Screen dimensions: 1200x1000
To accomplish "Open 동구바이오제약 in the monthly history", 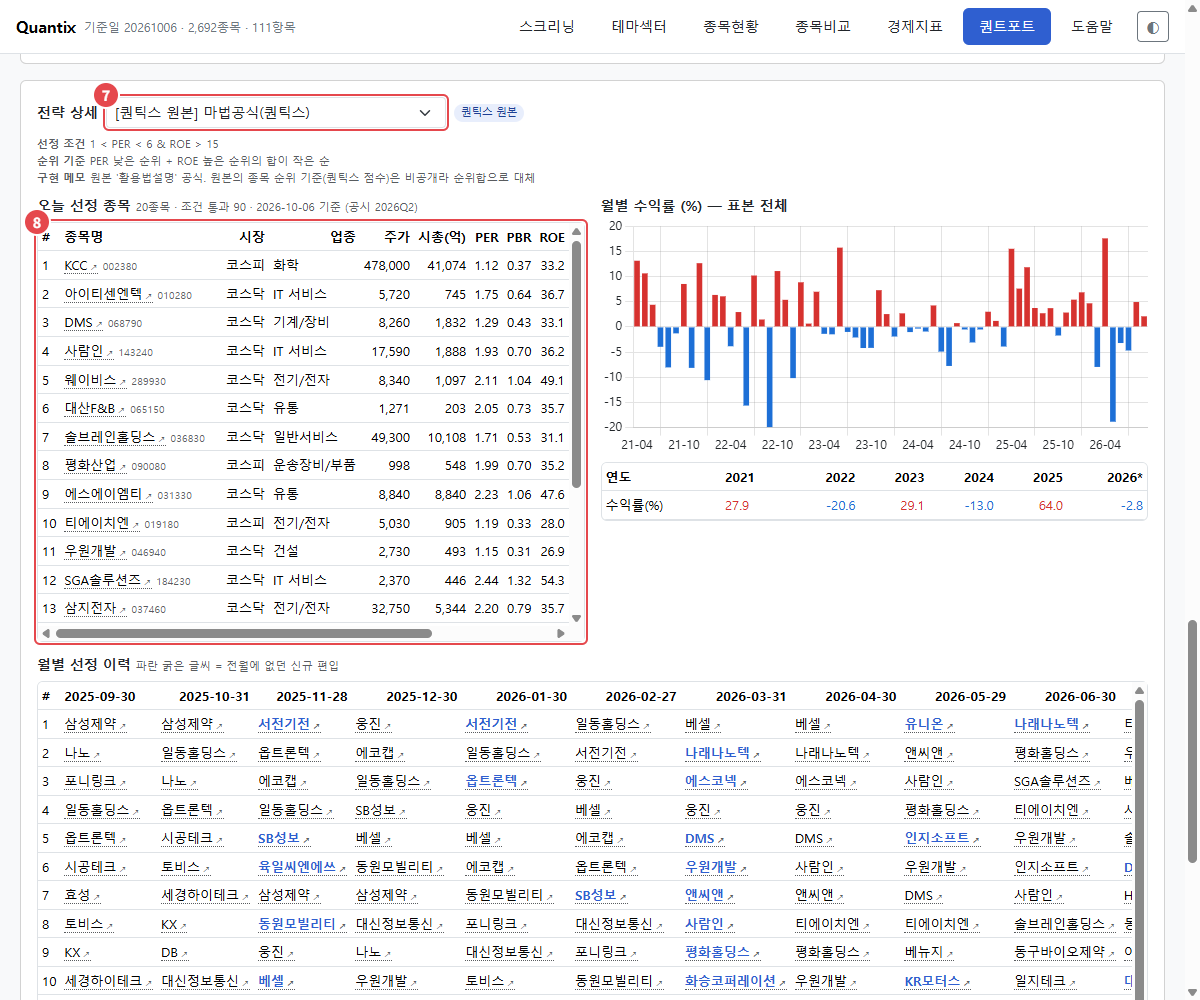I will click(x=1064, y=953).
